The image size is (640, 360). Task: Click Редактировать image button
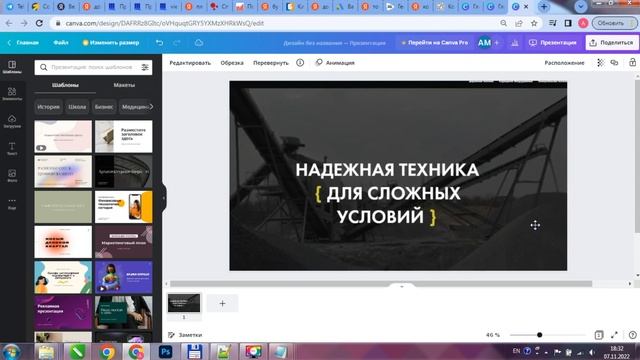pos(190,63)
